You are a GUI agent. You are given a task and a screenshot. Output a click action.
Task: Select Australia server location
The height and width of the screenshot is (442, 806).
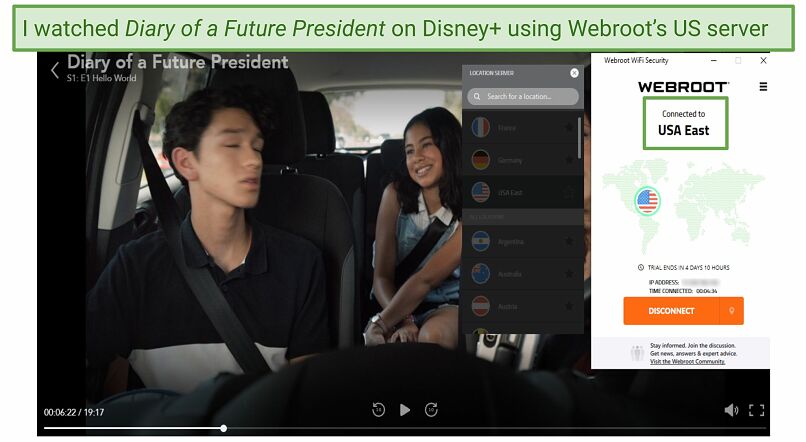coord(523,274)
